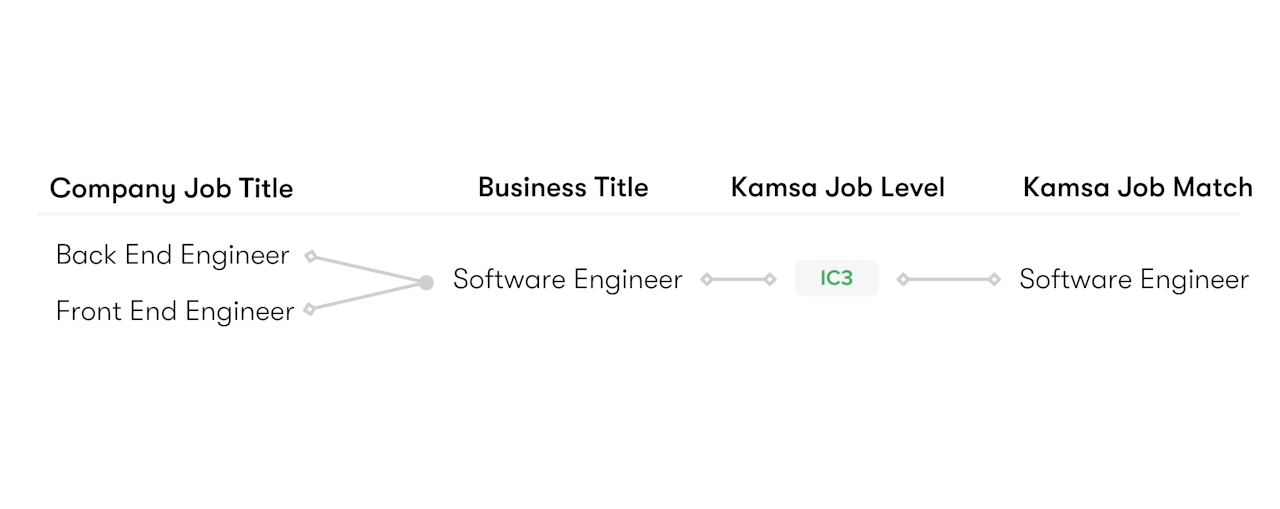Click the diamond node left of IC3 badge
The image size is (1280, 509).
pyautogui.click(x=770, y=280)
